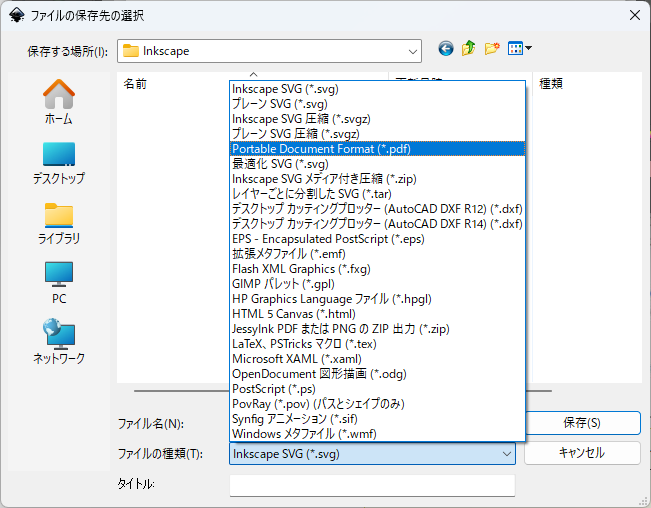This screenshot has height=508, width=651.
Task: Select EPS - Encapsulated PostScript (*.eps)
Action: 377,239
